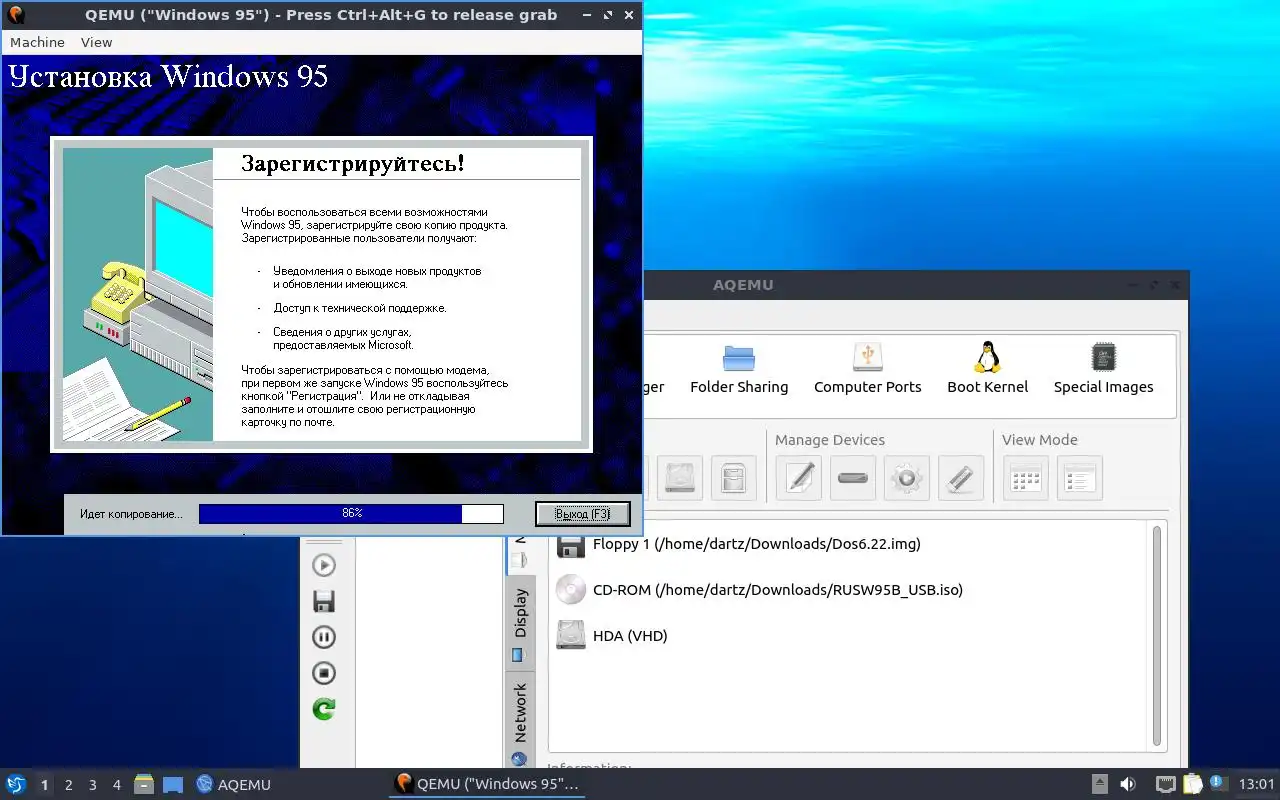
Task: Pause the virtual machine
Action: point(324,637)
